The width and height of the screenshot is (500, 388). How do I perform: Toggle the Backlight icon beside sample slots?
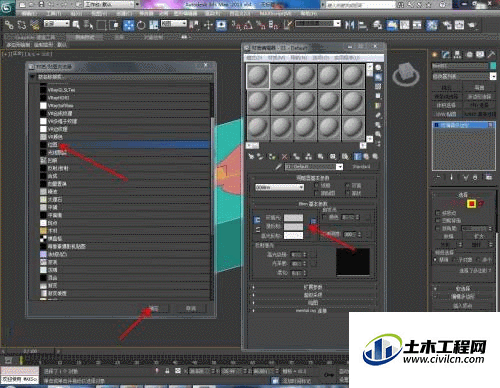[x=378, y=77]
